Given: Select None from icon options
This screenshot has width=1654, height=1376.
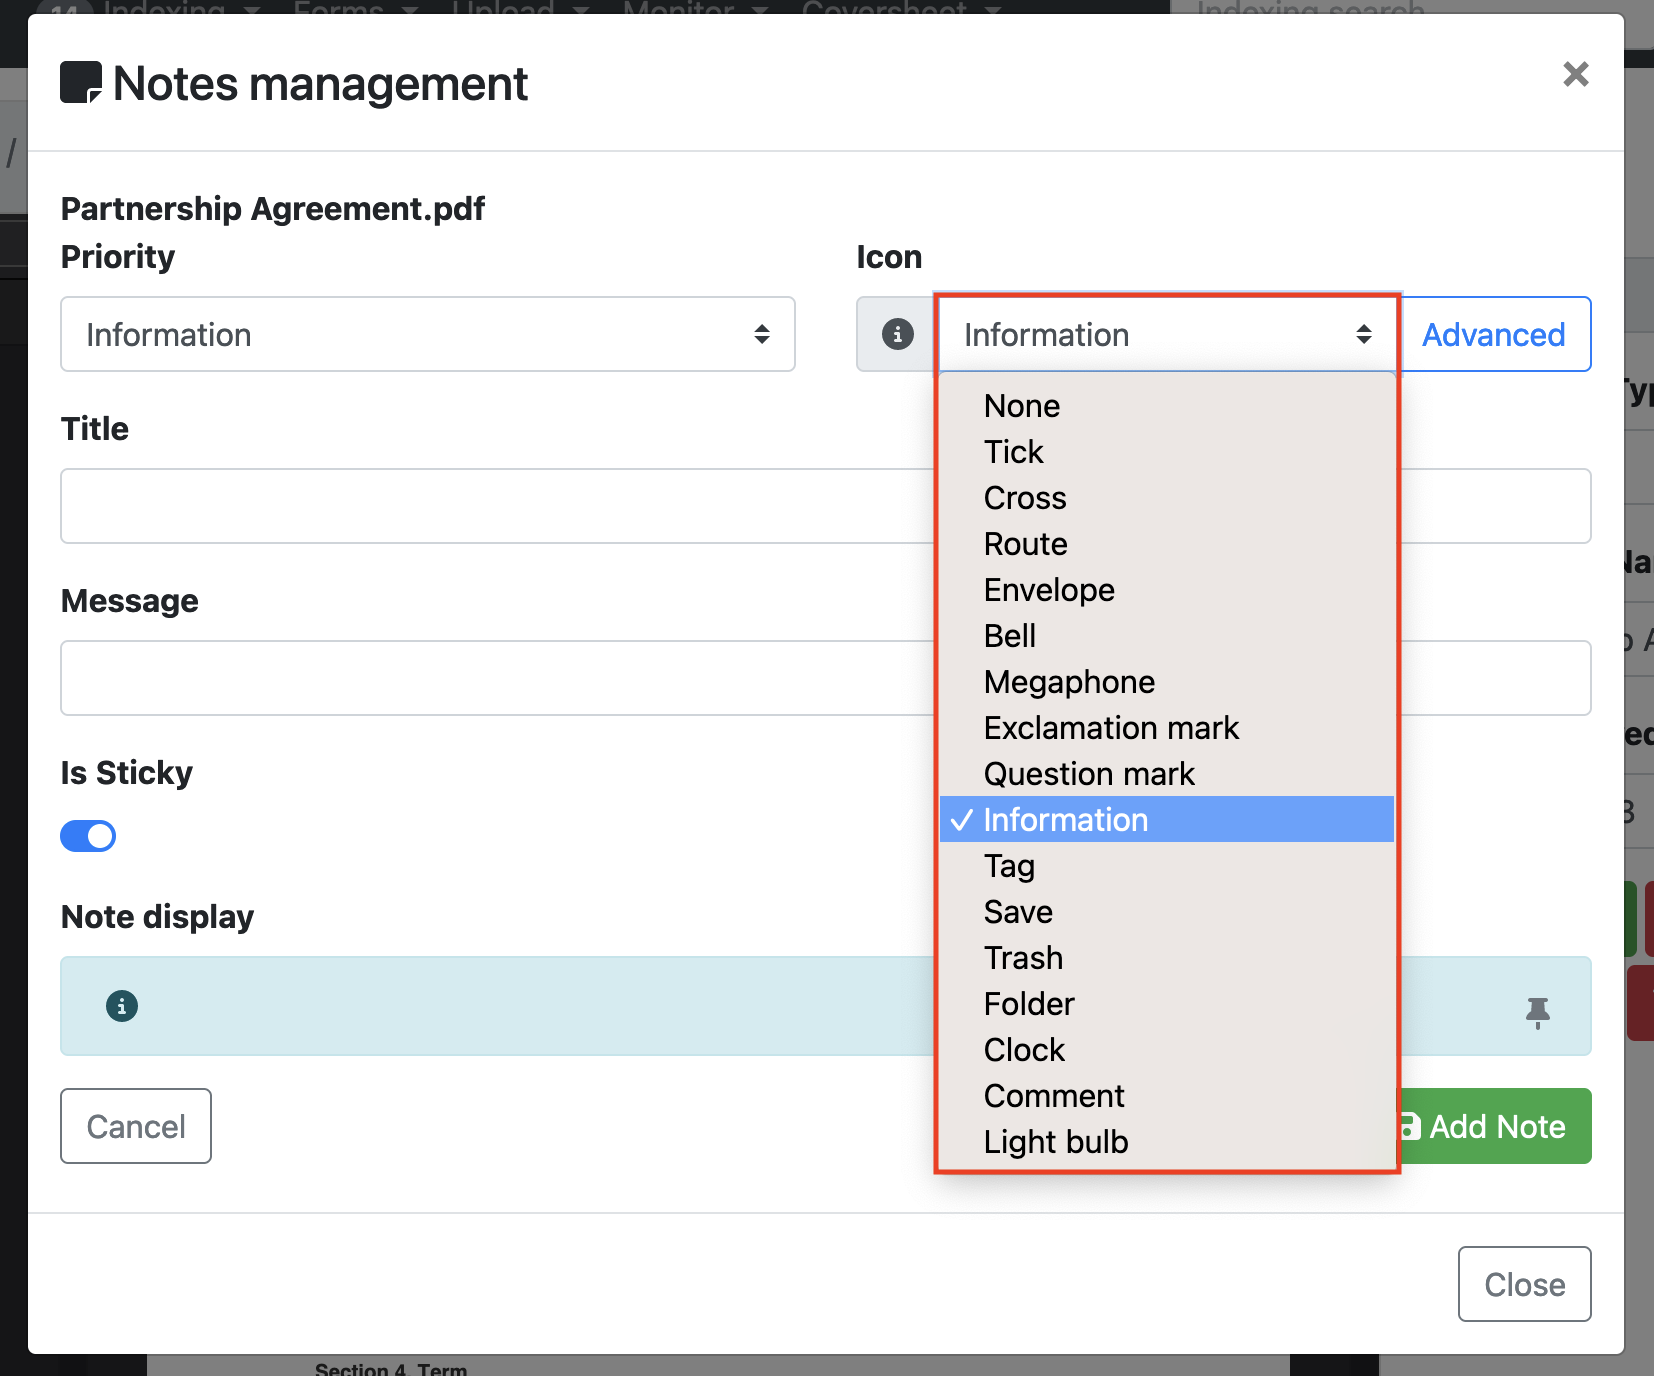Looking at the screenshot, I should [1021, 406].
